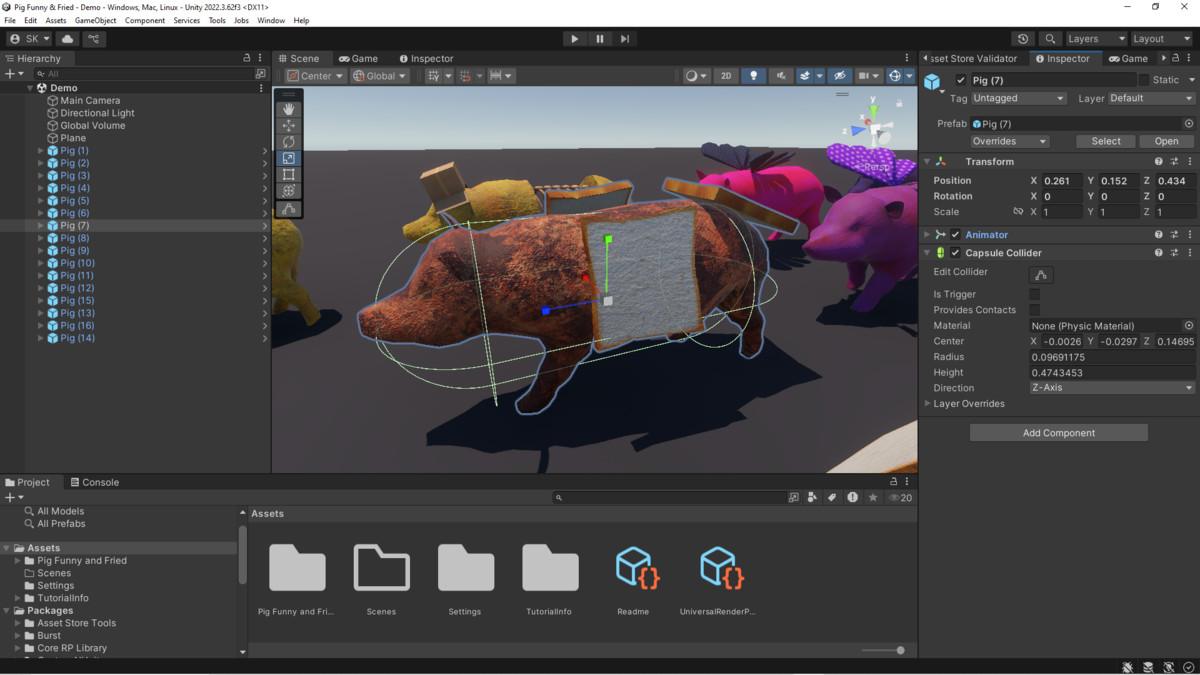Open scene camera settings dropdown
1200x675 pixels.
868,76
